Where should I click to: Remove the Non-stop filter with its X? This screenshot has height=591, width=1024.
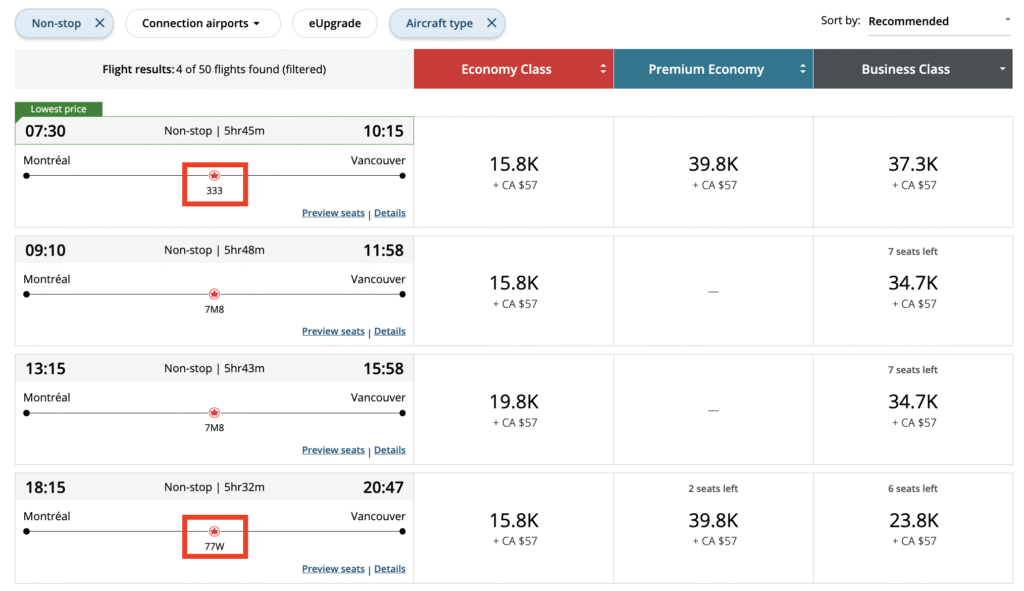tap(99, 23)
